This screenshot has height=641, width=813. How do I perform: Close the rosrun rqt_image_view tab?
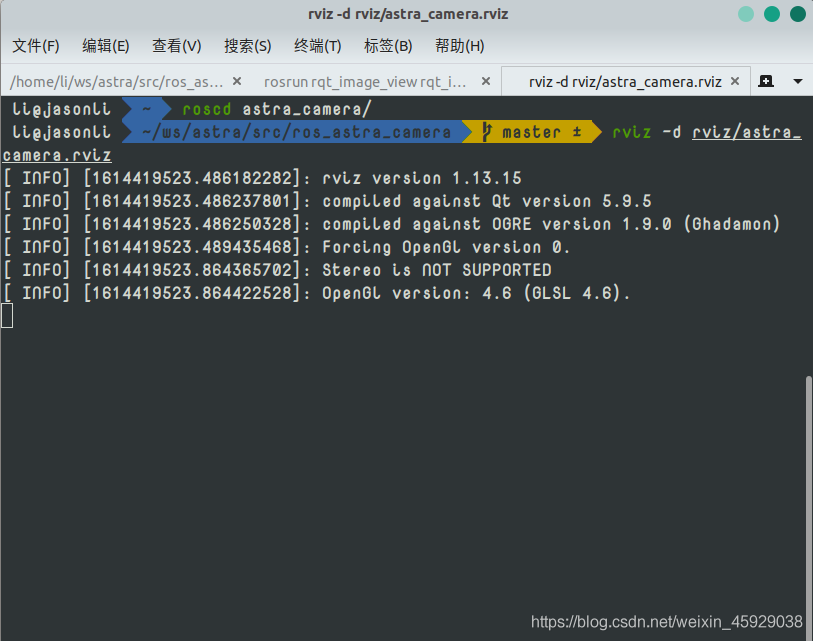tap(486, 81)
